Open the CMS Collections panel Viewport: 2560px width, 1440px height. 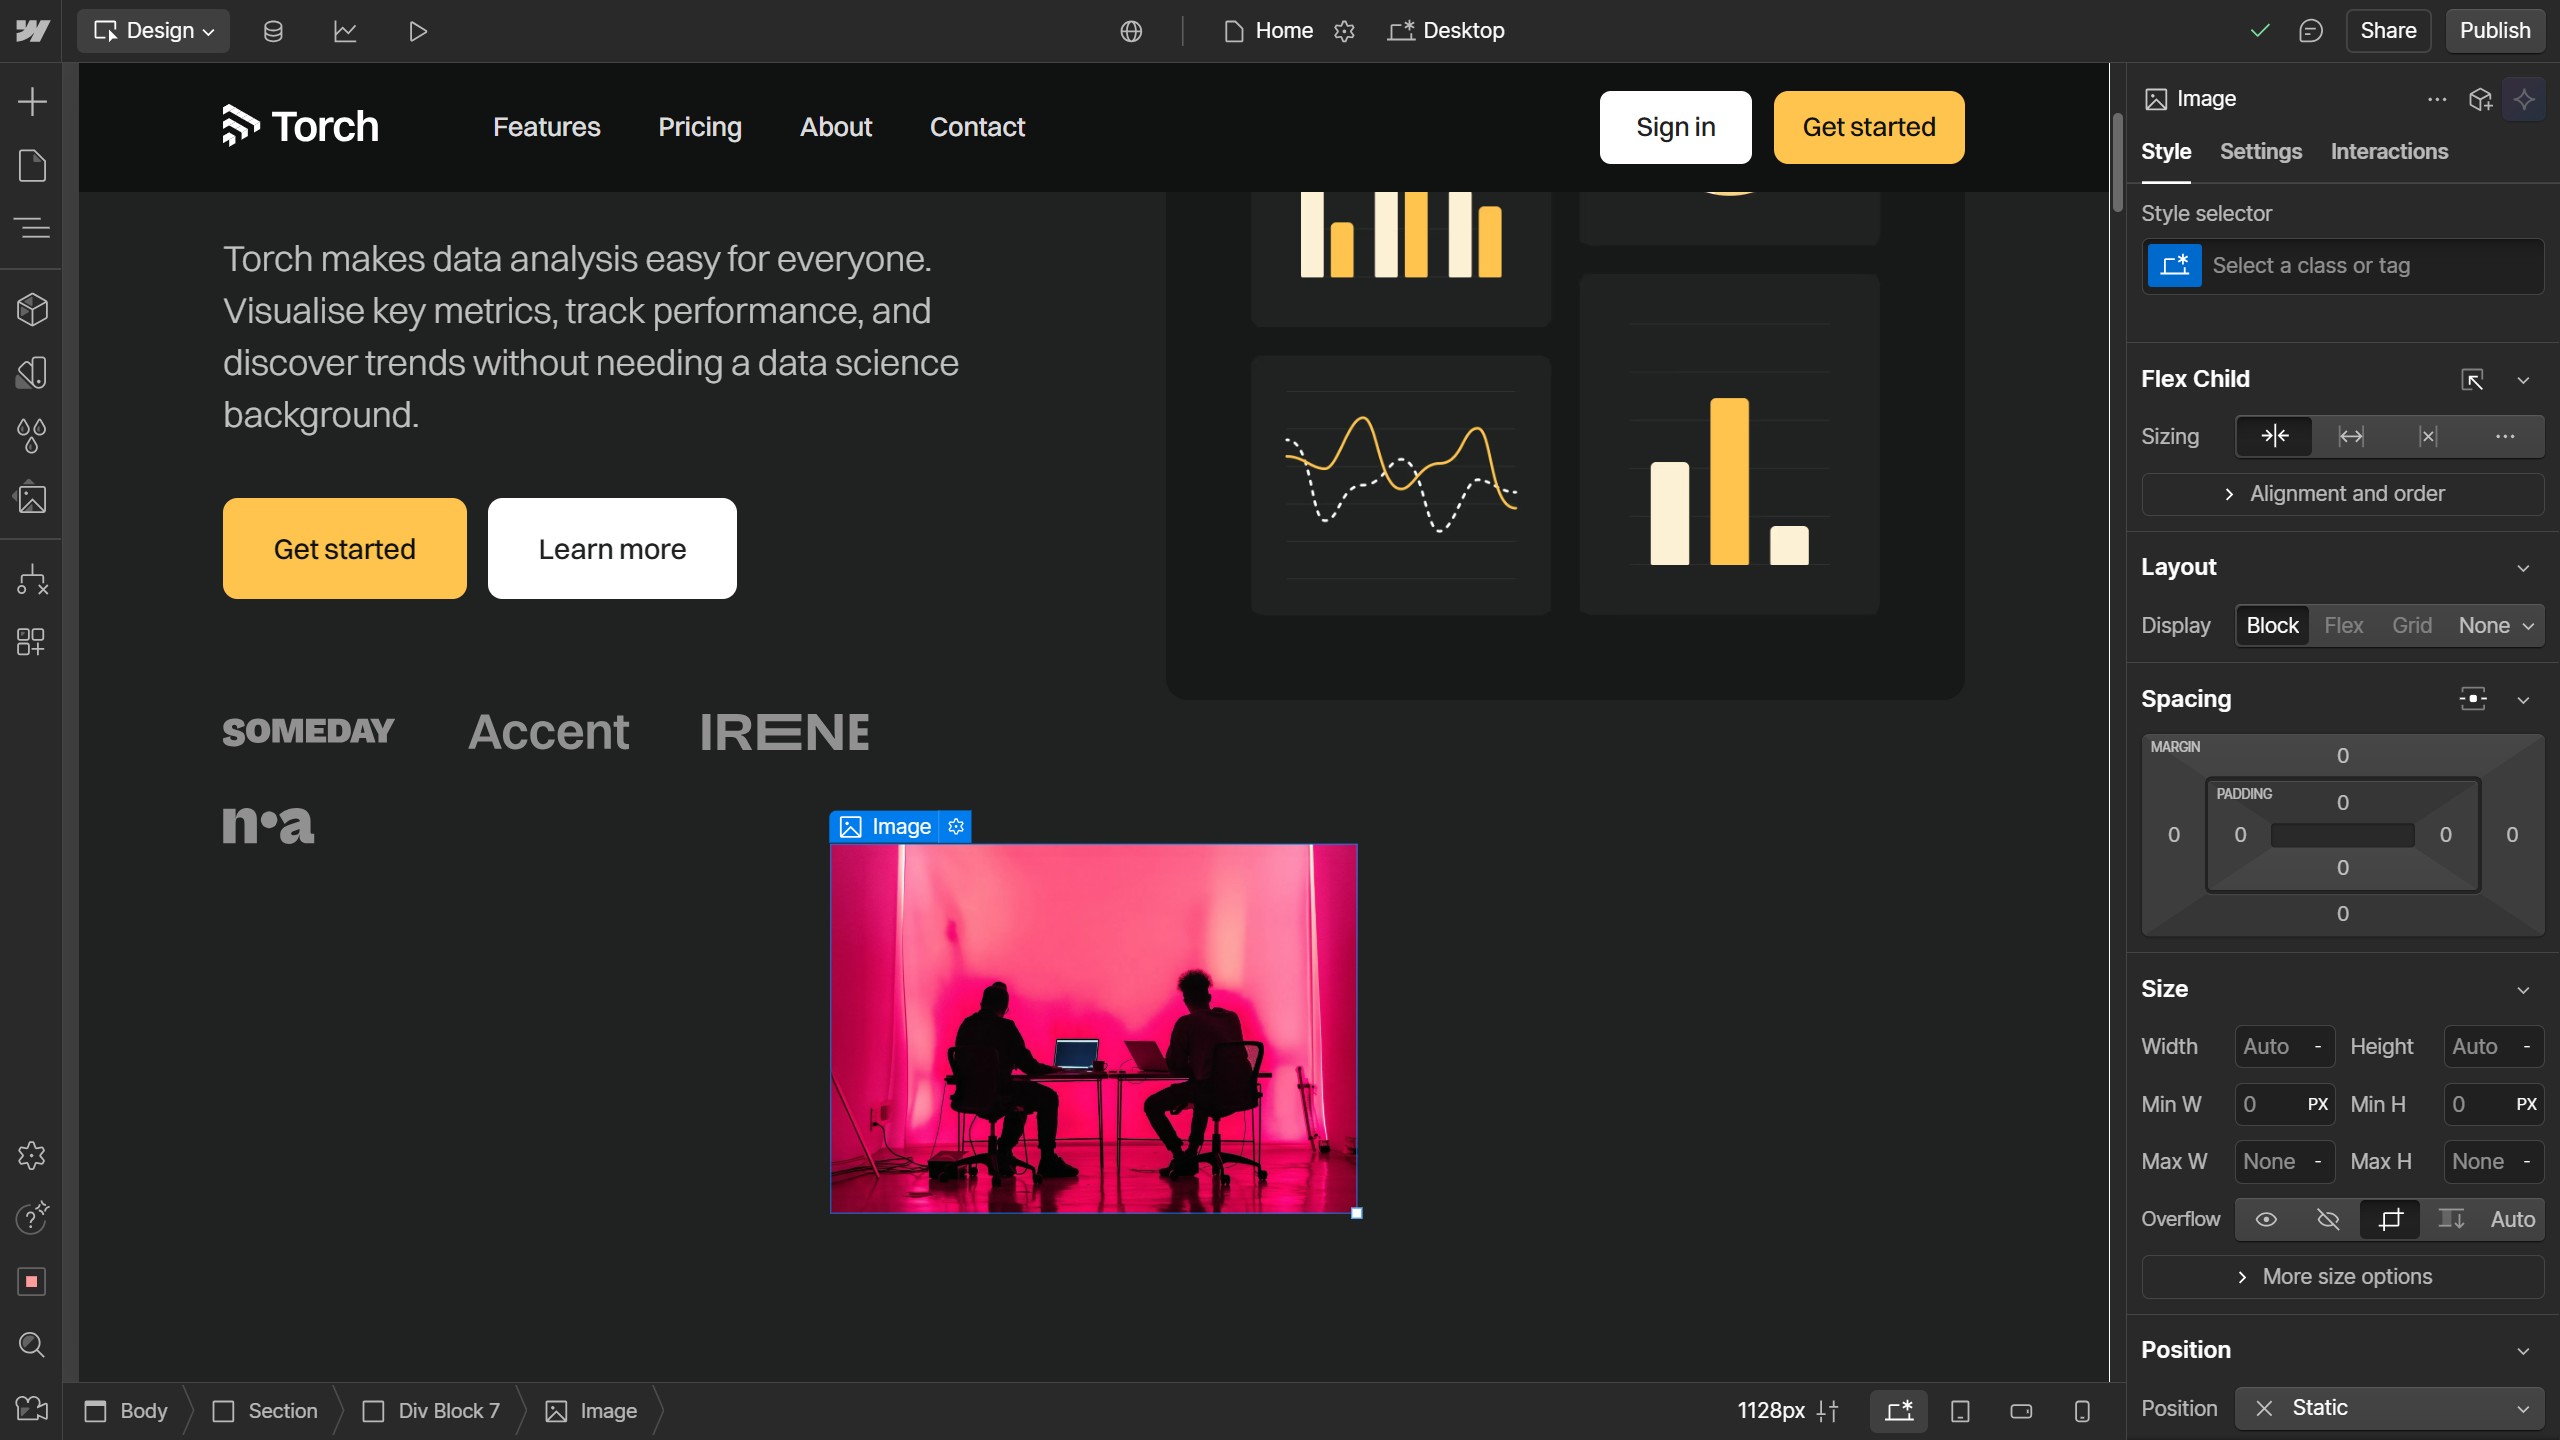point(272,31)
